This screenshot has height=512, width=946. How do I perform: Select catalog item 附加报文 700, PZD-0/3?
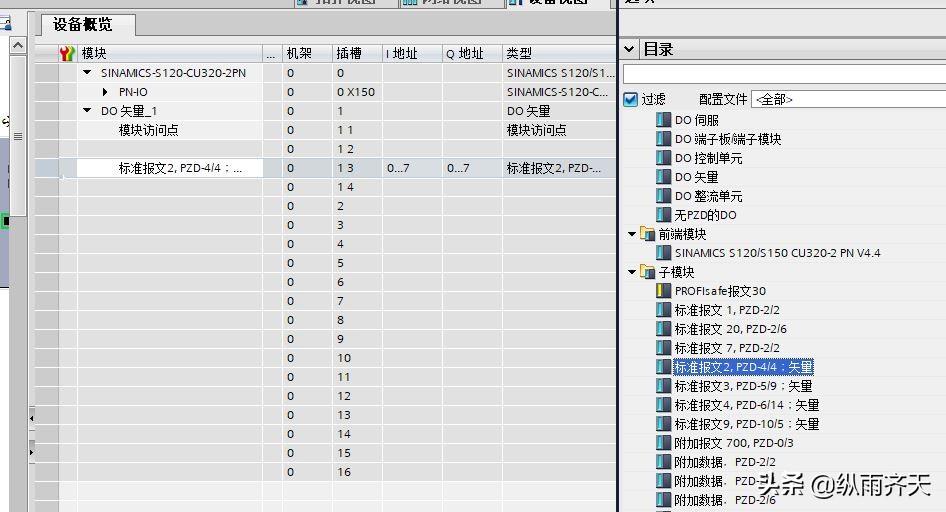point(734,443)
